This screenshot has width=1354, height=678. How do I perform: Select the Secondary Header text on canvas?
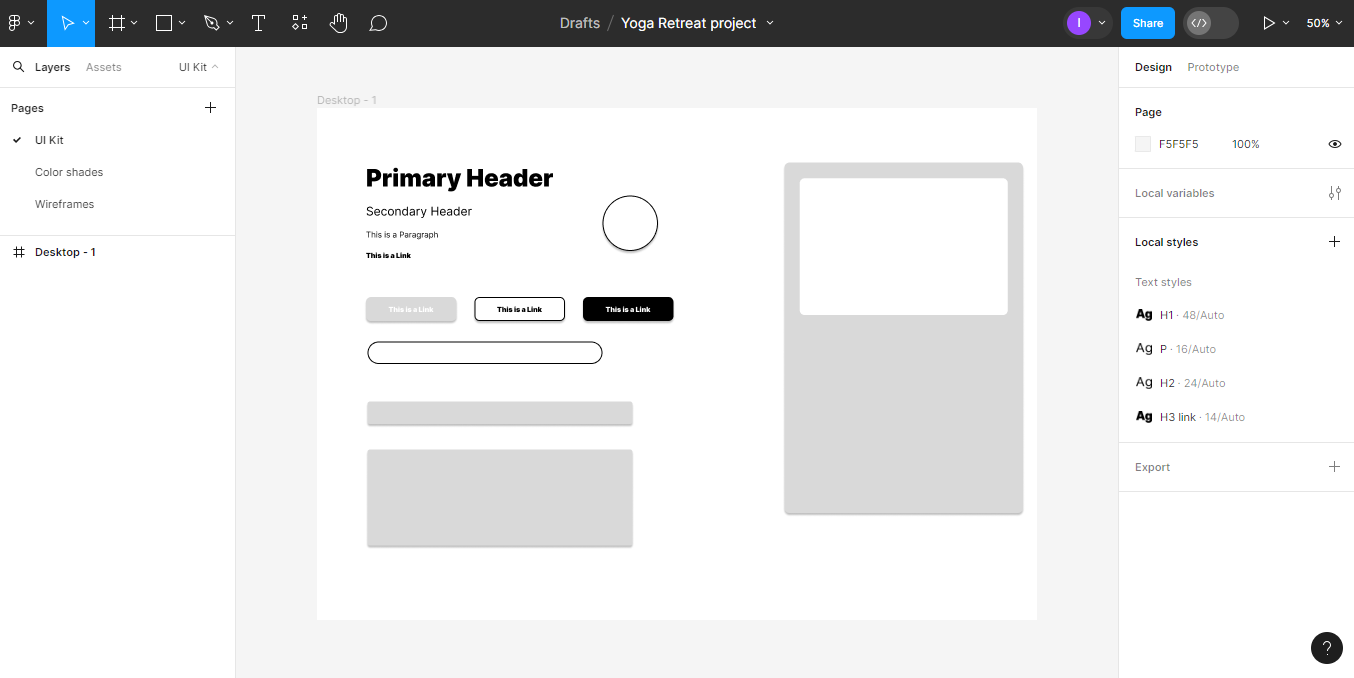coord(419,211)
